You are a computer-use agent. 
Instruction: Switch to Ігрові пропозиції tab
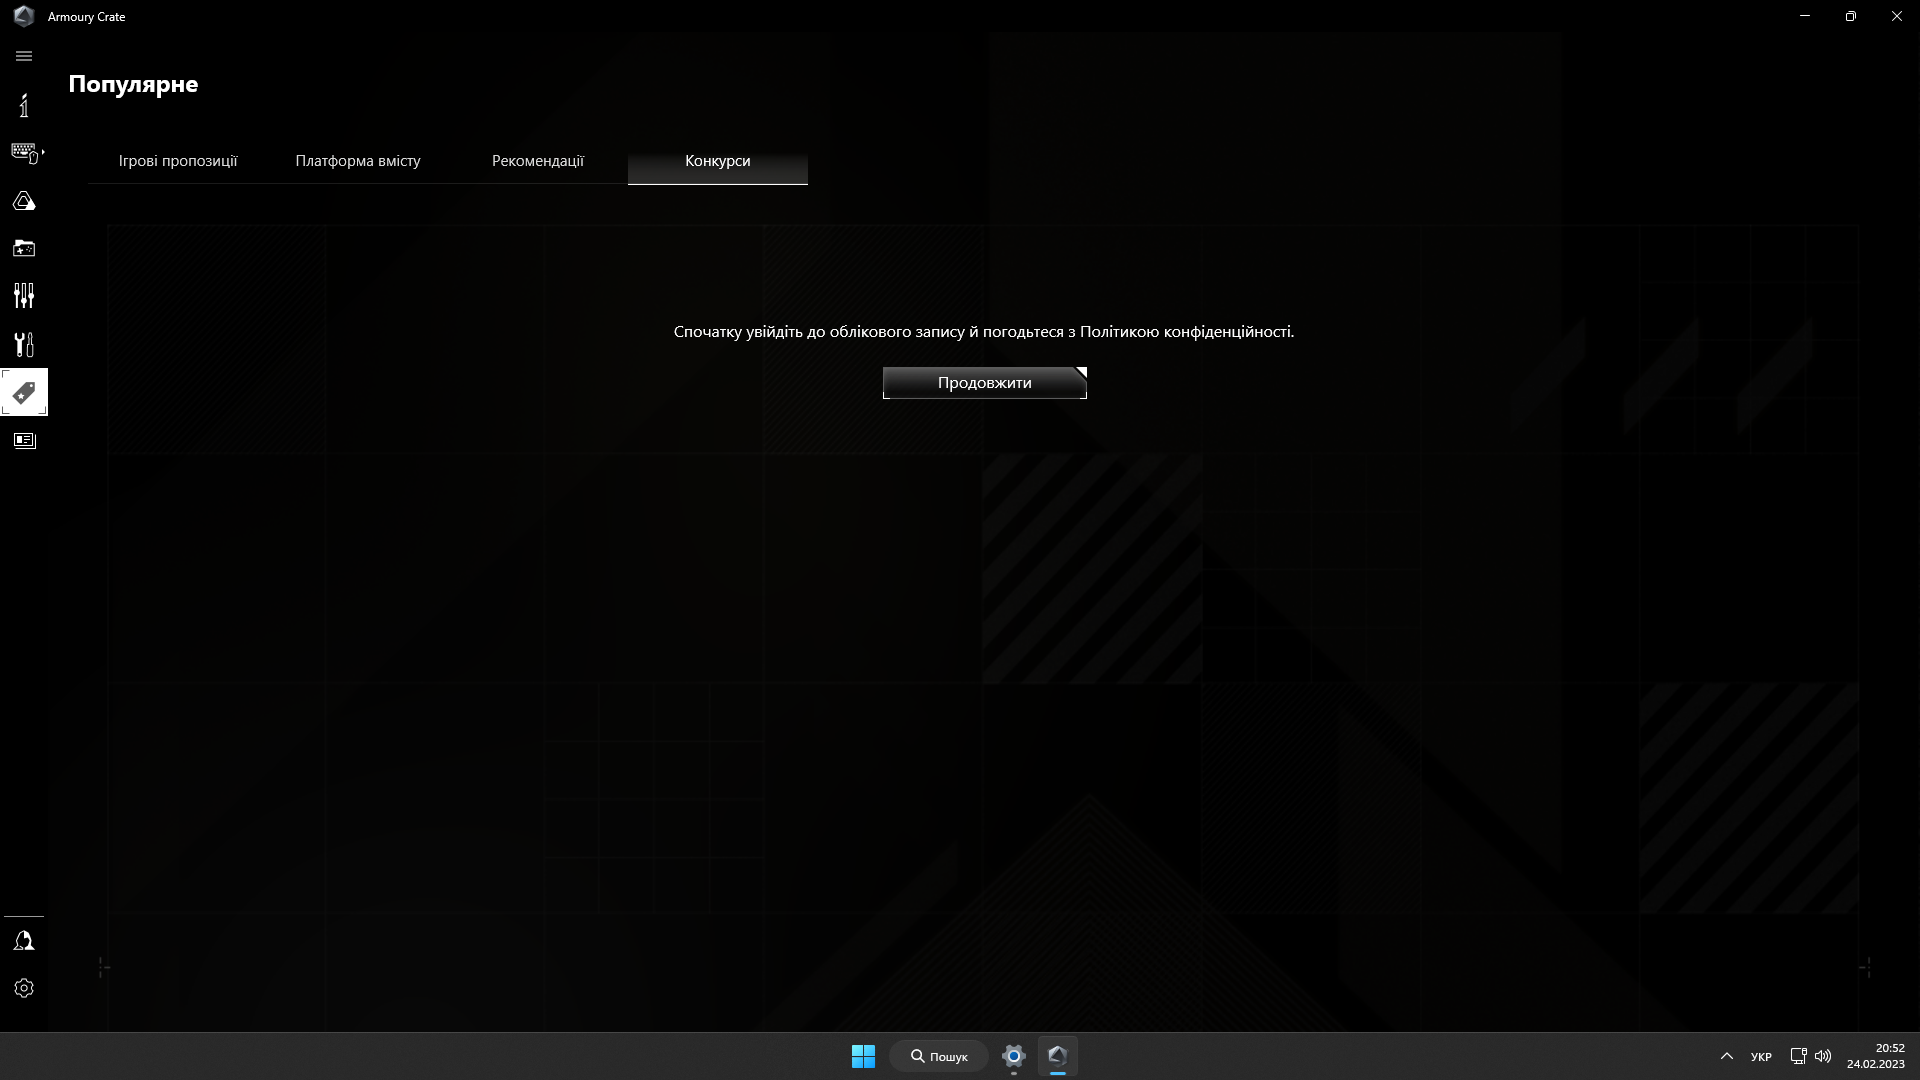(178, 161)
